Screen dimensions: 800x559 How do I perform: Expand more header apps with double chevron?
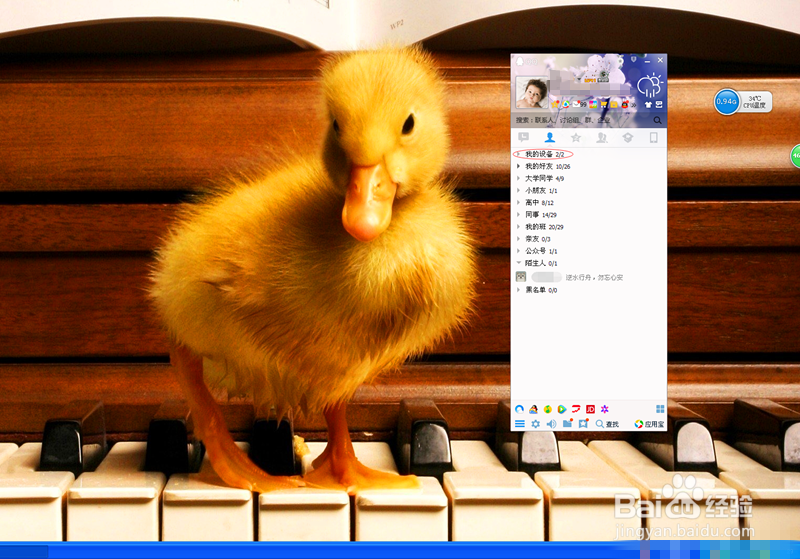point(634,105)
